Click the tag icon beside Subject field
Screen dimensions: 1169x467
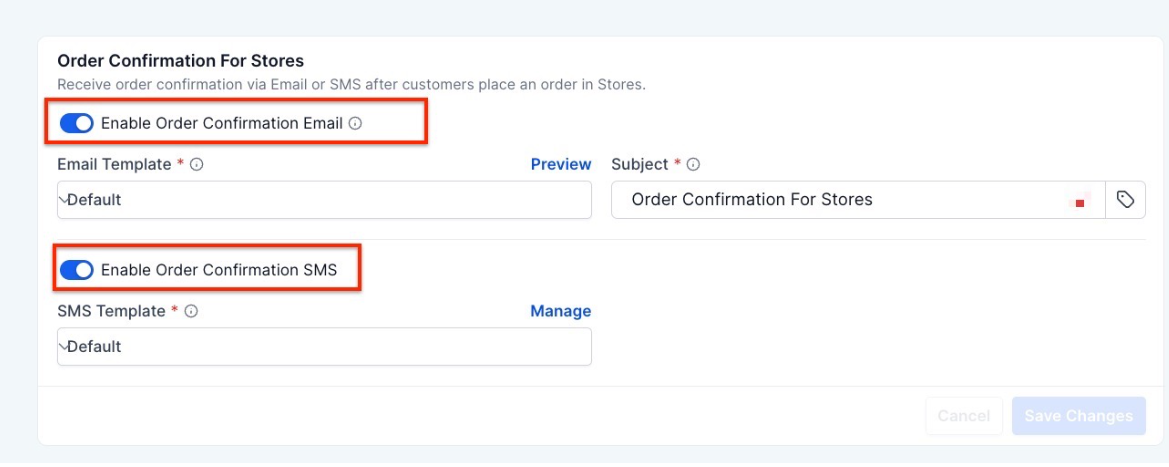coord(1125,200)
